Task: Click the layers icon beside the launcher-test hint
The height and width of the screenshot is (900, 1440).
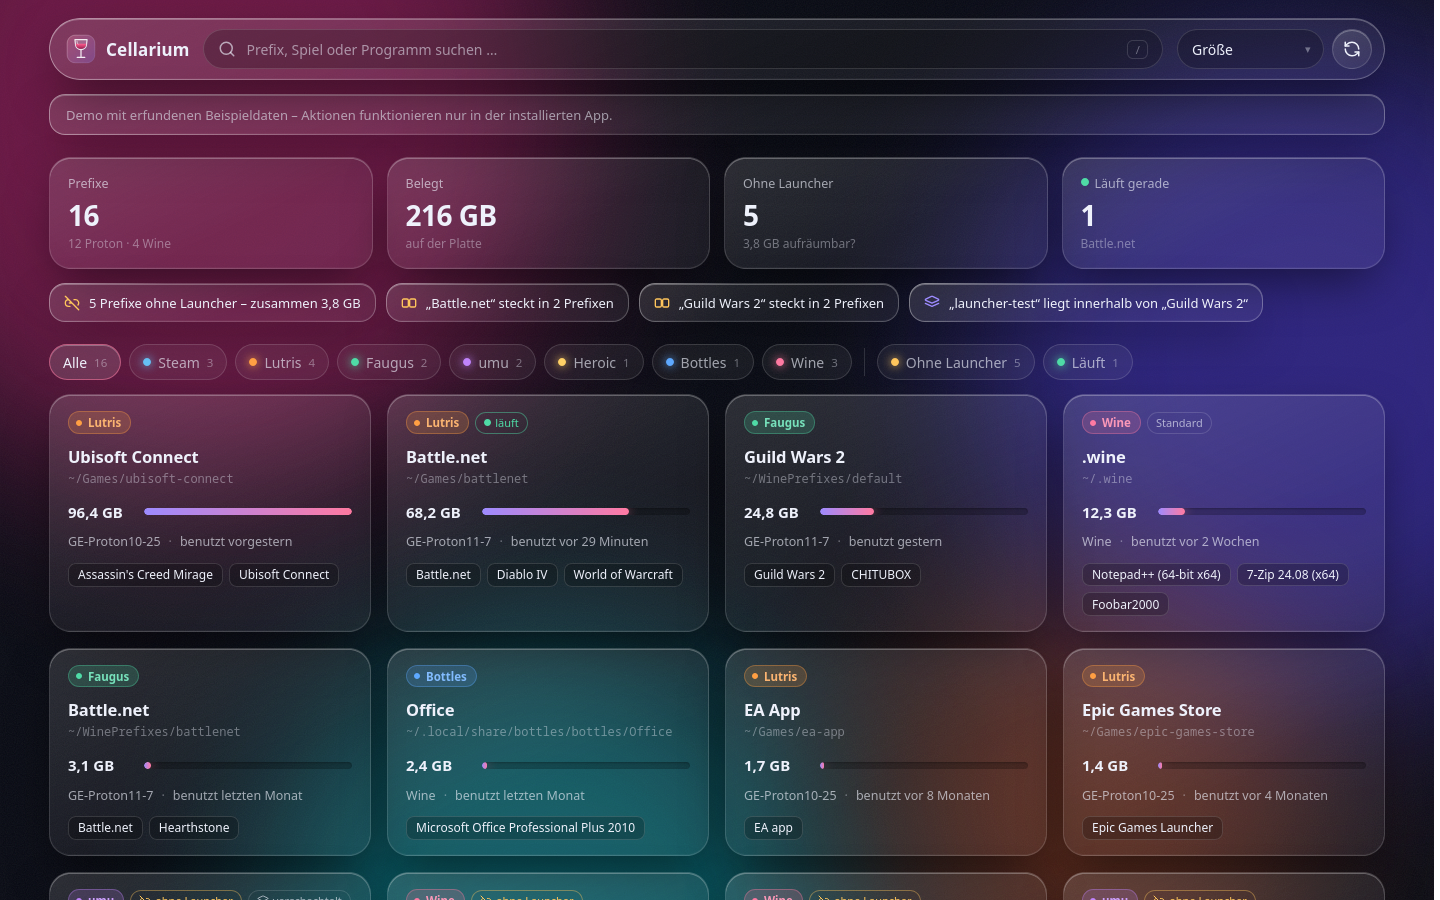Action: coord(932,302)
